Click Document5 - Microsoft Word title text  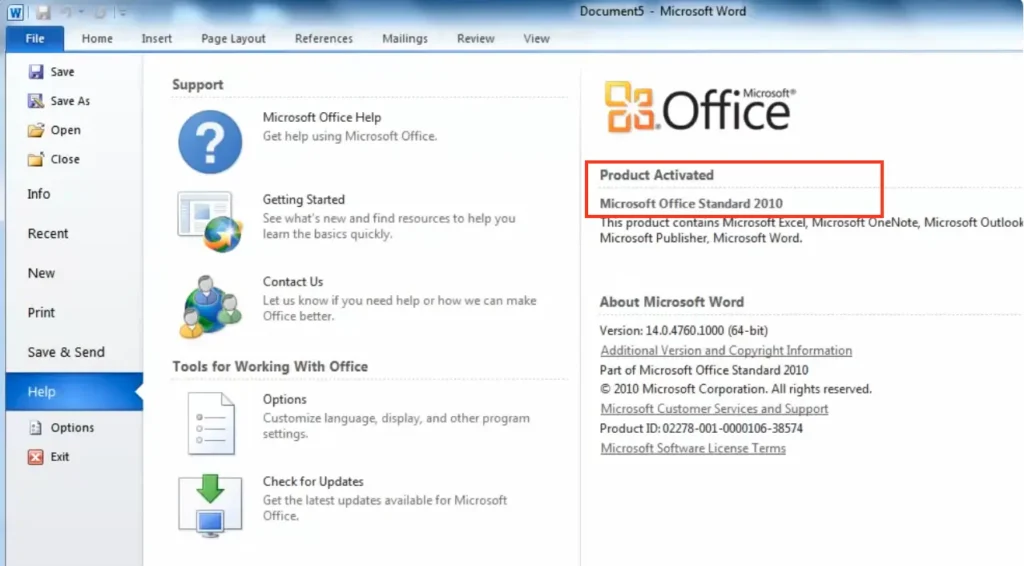(x=663, y=11)
